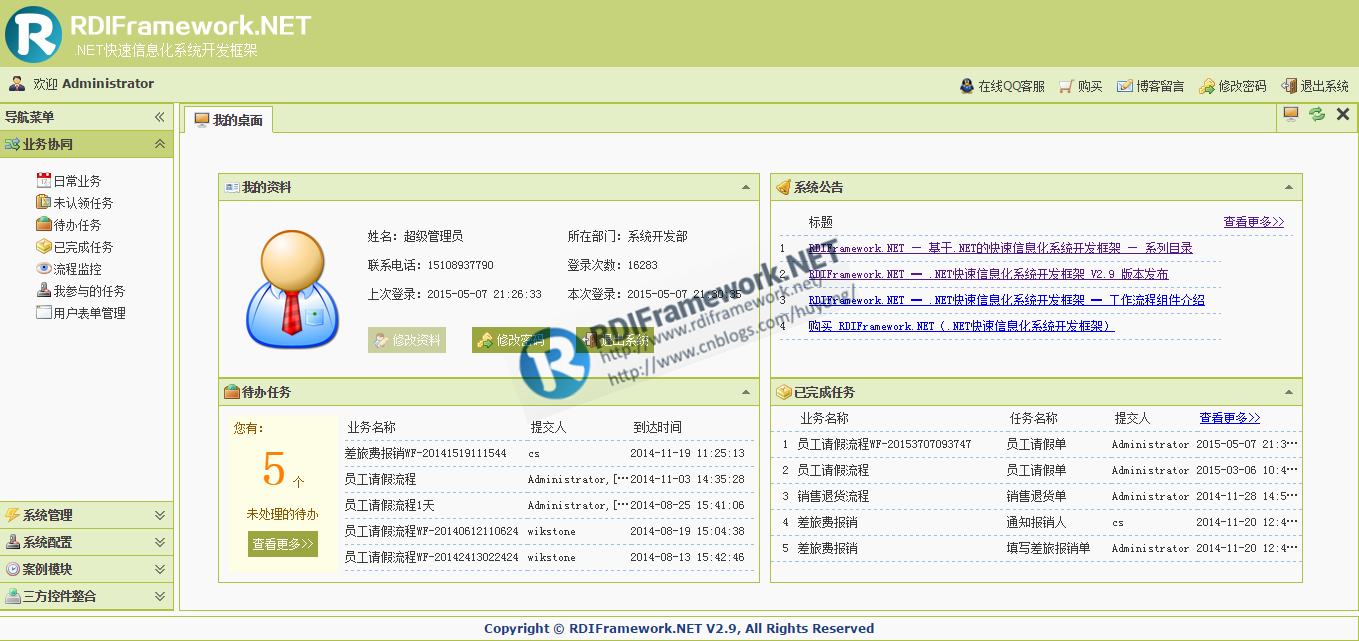Click the 修改密码 key icon in header
The height and width of the screenshot is (641, 1359).
point(1207,86)
